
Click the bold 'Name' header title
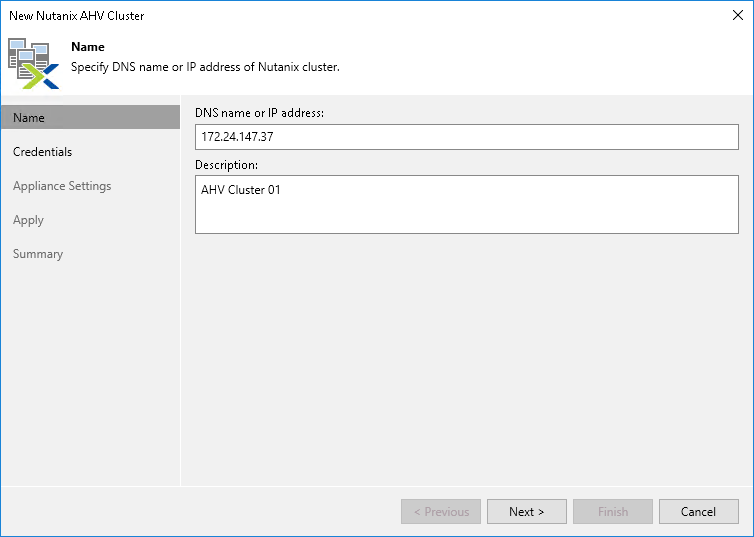pos(88,47)
